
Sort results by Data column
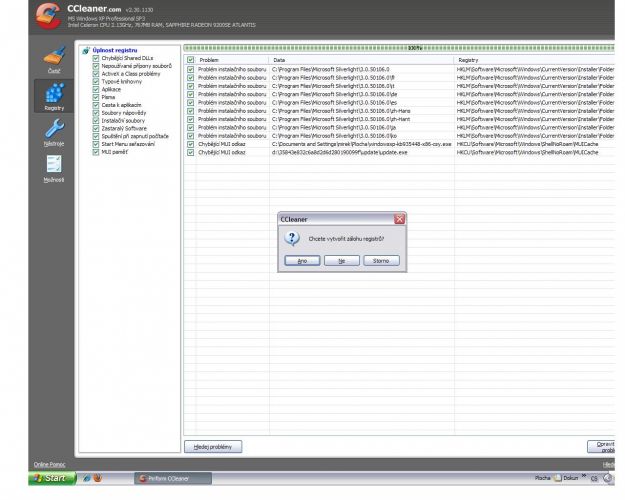362,60
